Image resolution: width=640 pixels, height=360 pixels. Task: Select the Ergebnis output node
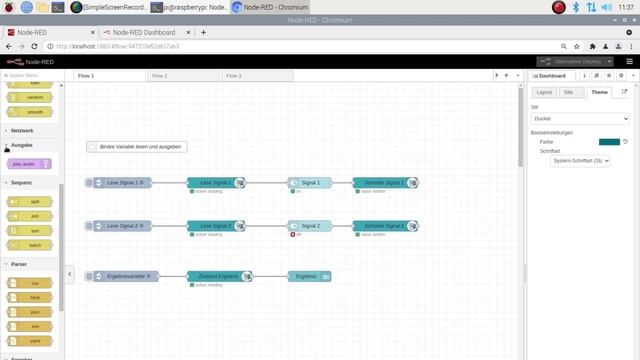[309, 277]
